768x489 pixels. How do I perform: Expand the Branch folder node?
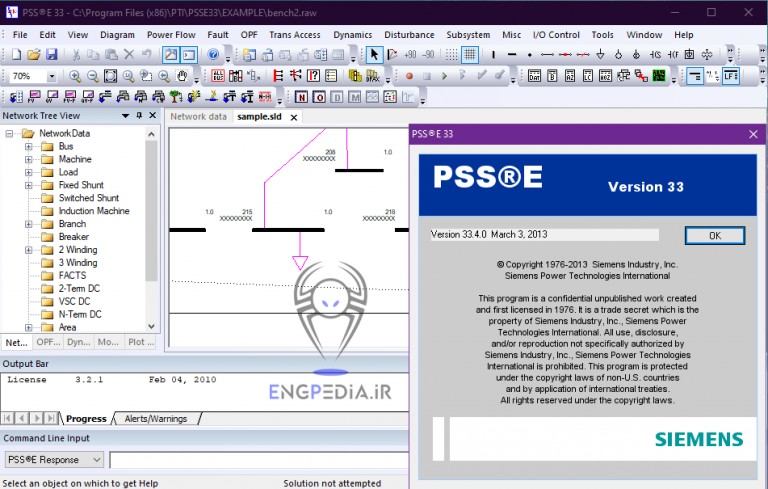(x=28, y=224)
